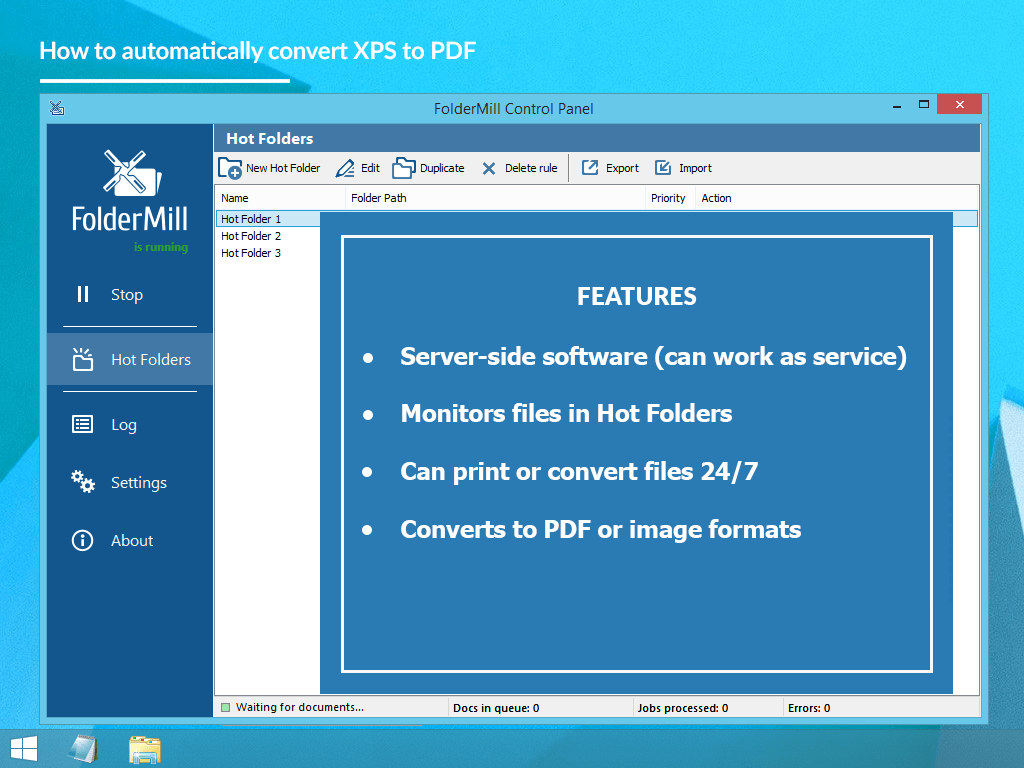Click the Duplicate folders icon

(404, 168)
